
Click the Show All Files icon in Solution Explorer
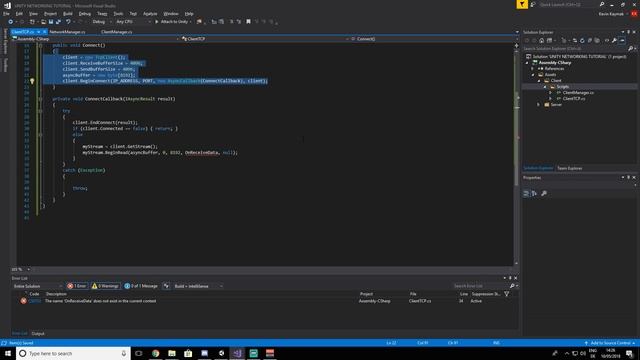598,40
